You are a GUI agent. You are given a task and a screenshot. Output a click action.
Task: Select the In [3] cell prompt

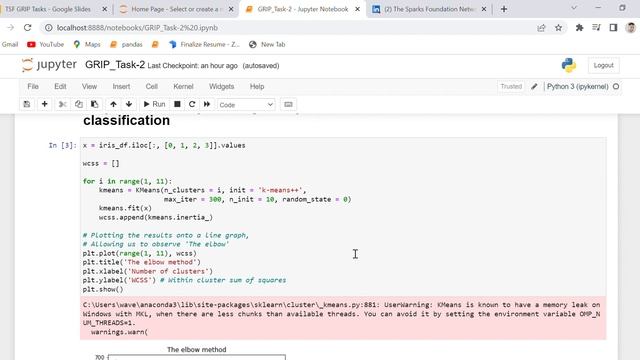pos(62,145)
